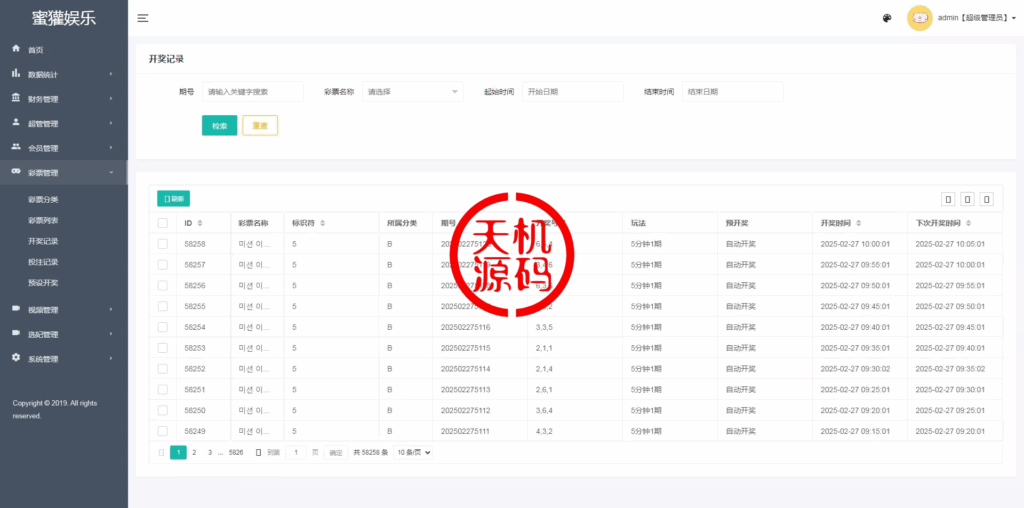Open 彩票列表 in the sidebar submenu
This screenshot has width=1024, height=508.
(43, 220)
